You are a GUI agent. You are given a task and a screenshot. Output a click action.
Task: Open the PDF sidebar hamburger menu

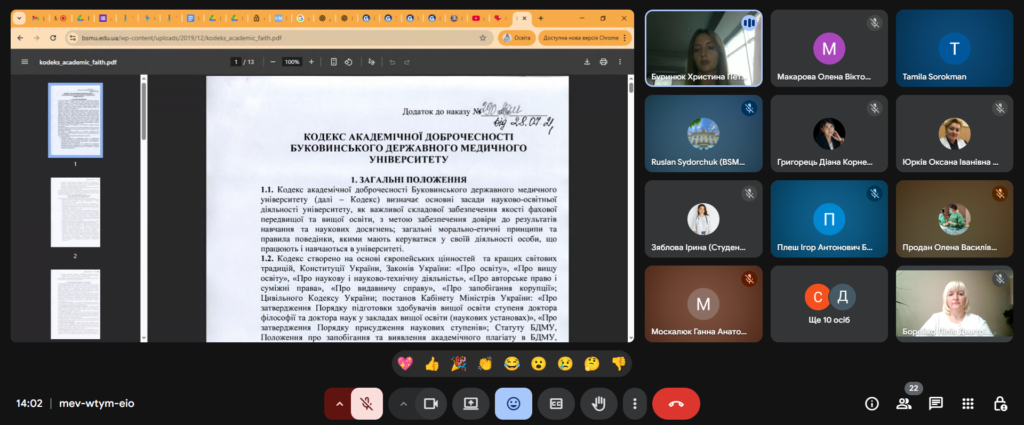point(25,62)
